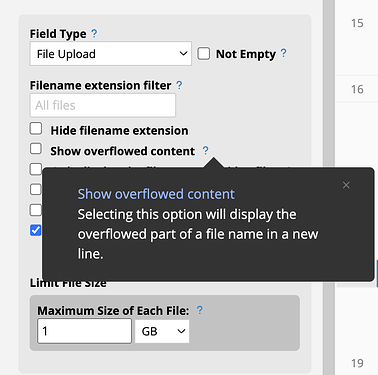Click the Filename extension filter help icon
The height and width of the screenshot is (375, 378).
pyautogui.click(x=179, y=85)
